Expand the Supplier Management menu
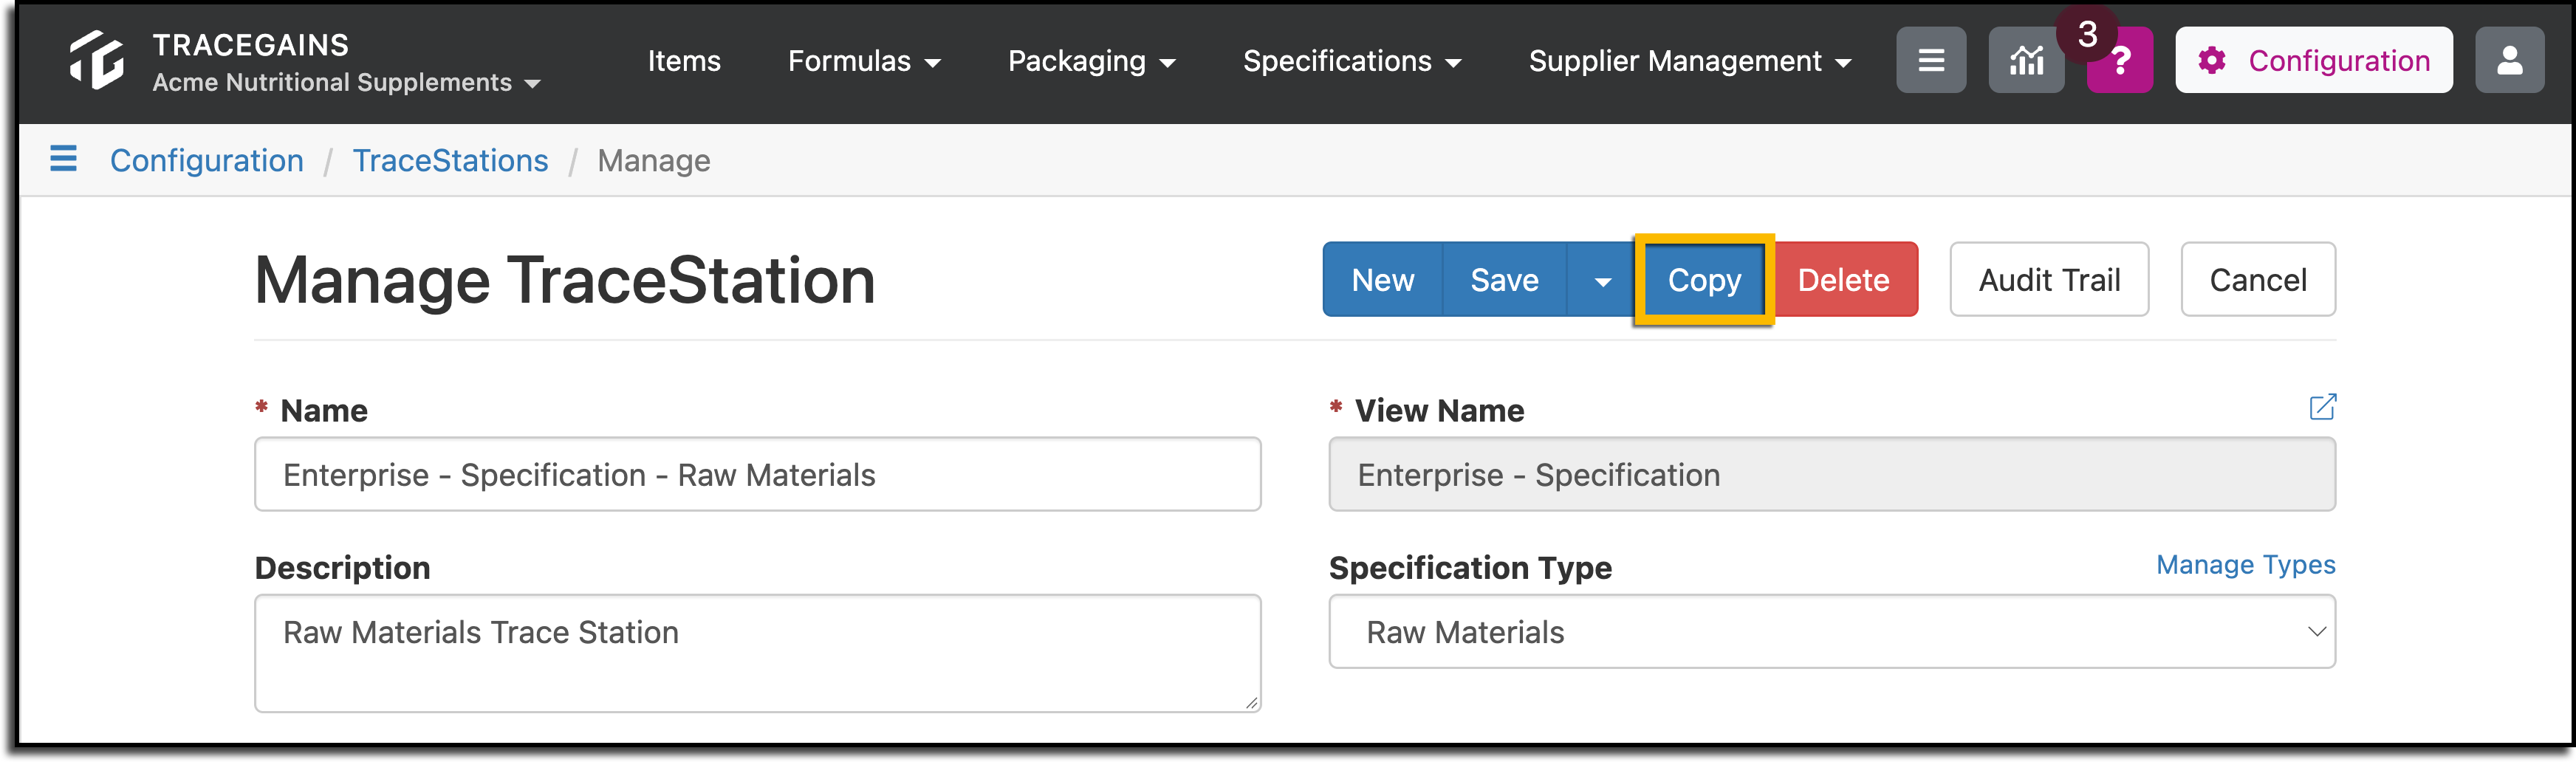The width and height of the screenshot is (2576, 762). [1690, 61]
